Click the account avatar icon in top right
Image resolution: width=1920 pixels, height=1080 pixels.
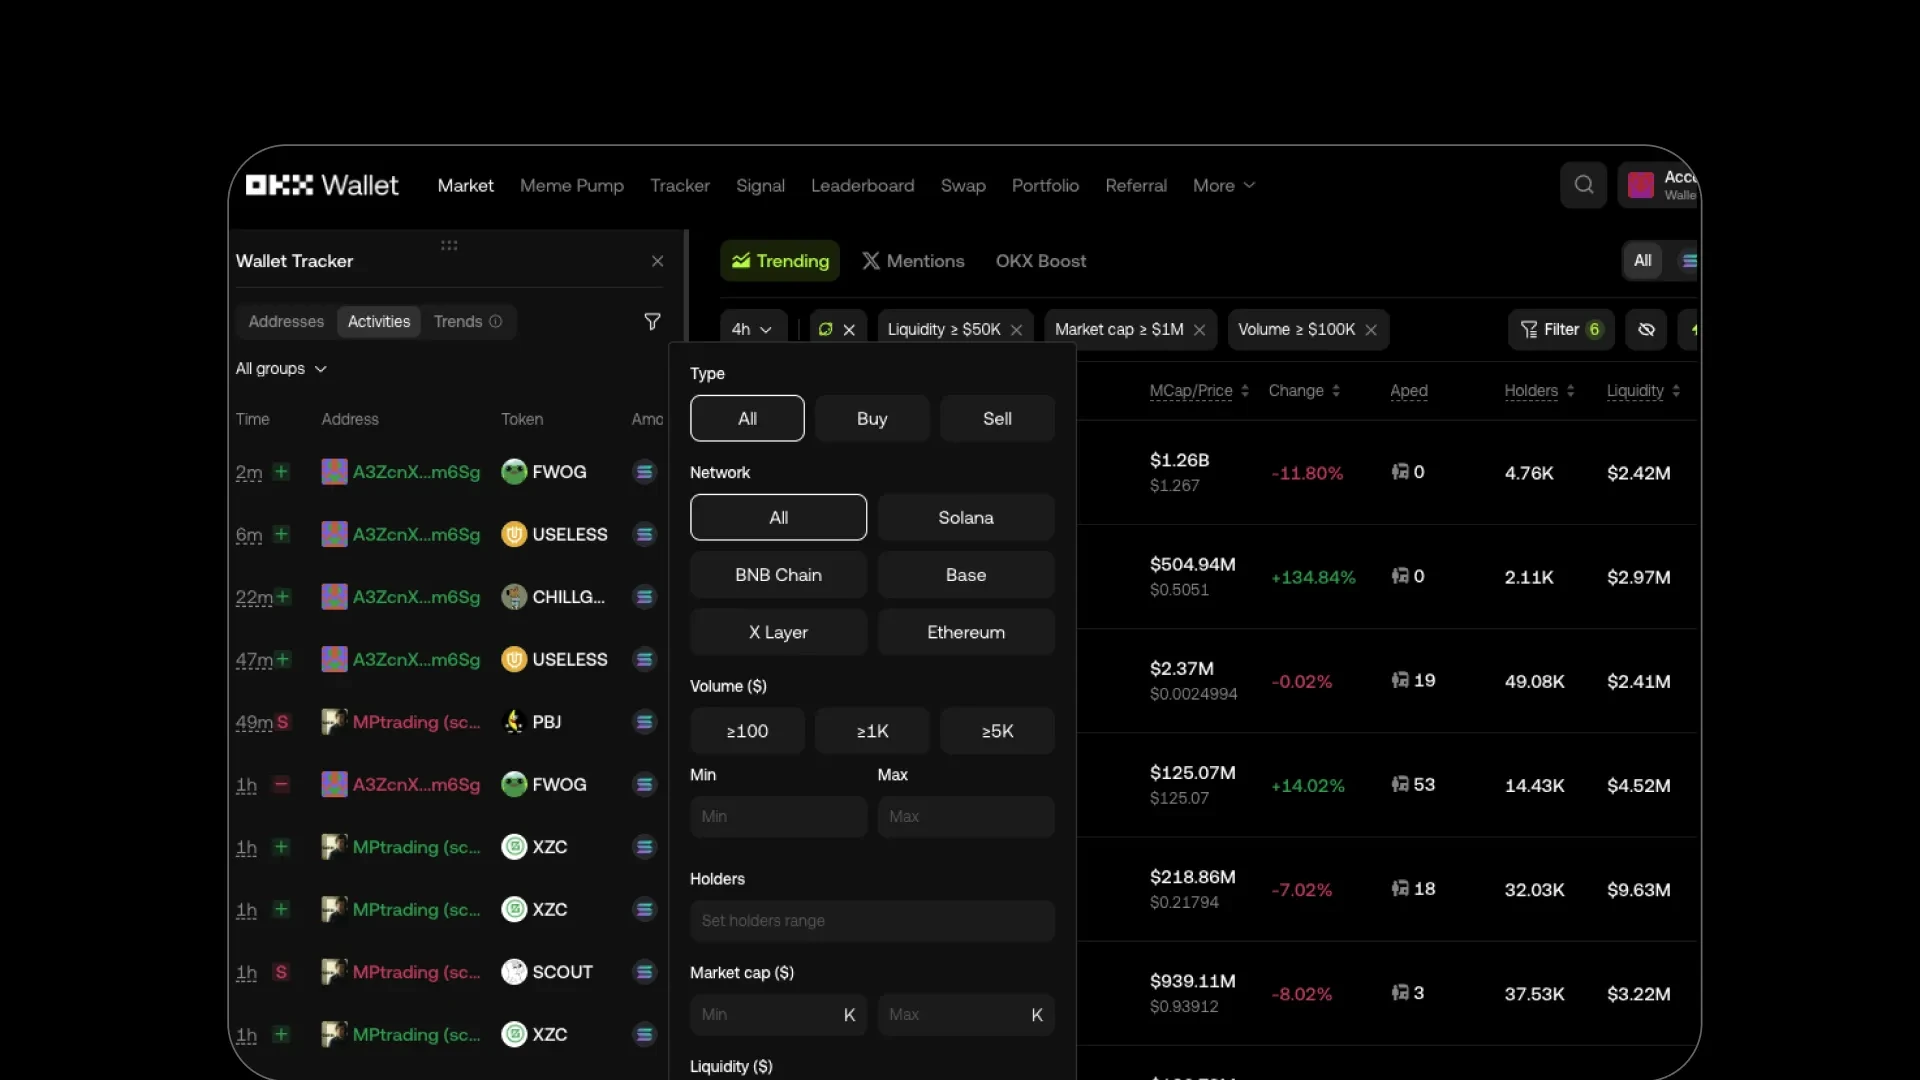(1641, 185)
